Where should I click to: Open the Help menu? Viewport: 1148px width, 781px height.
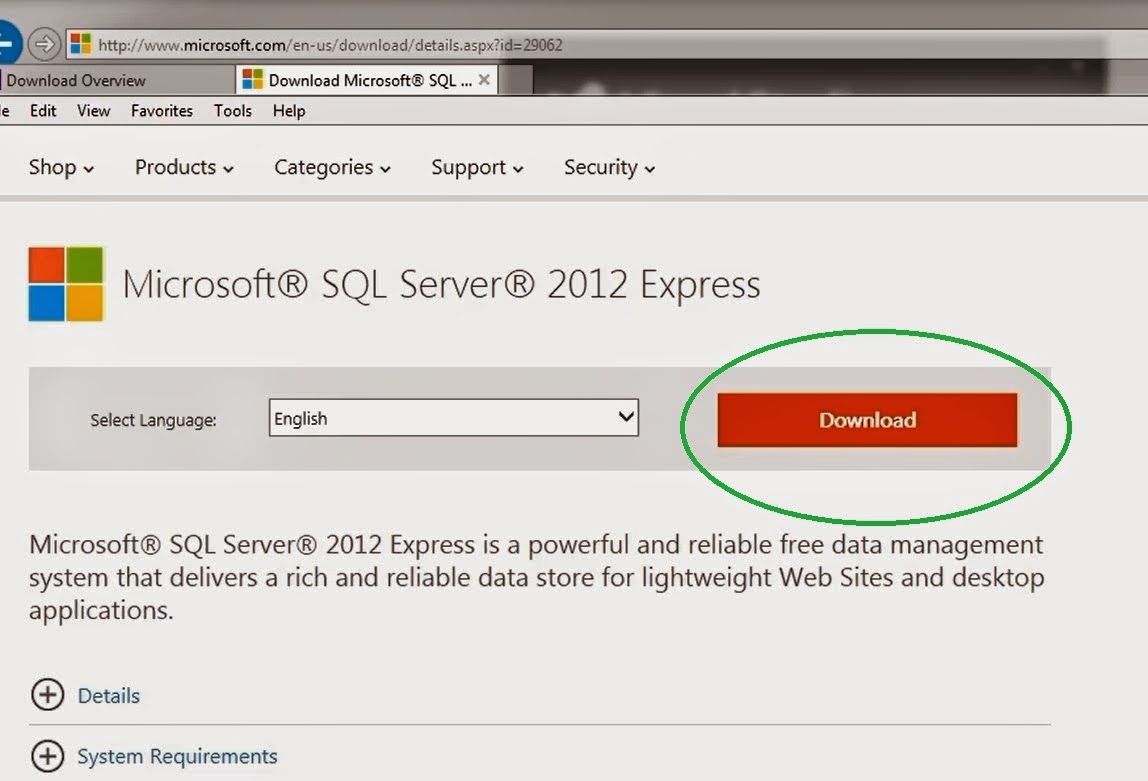(x=289, y=111)
